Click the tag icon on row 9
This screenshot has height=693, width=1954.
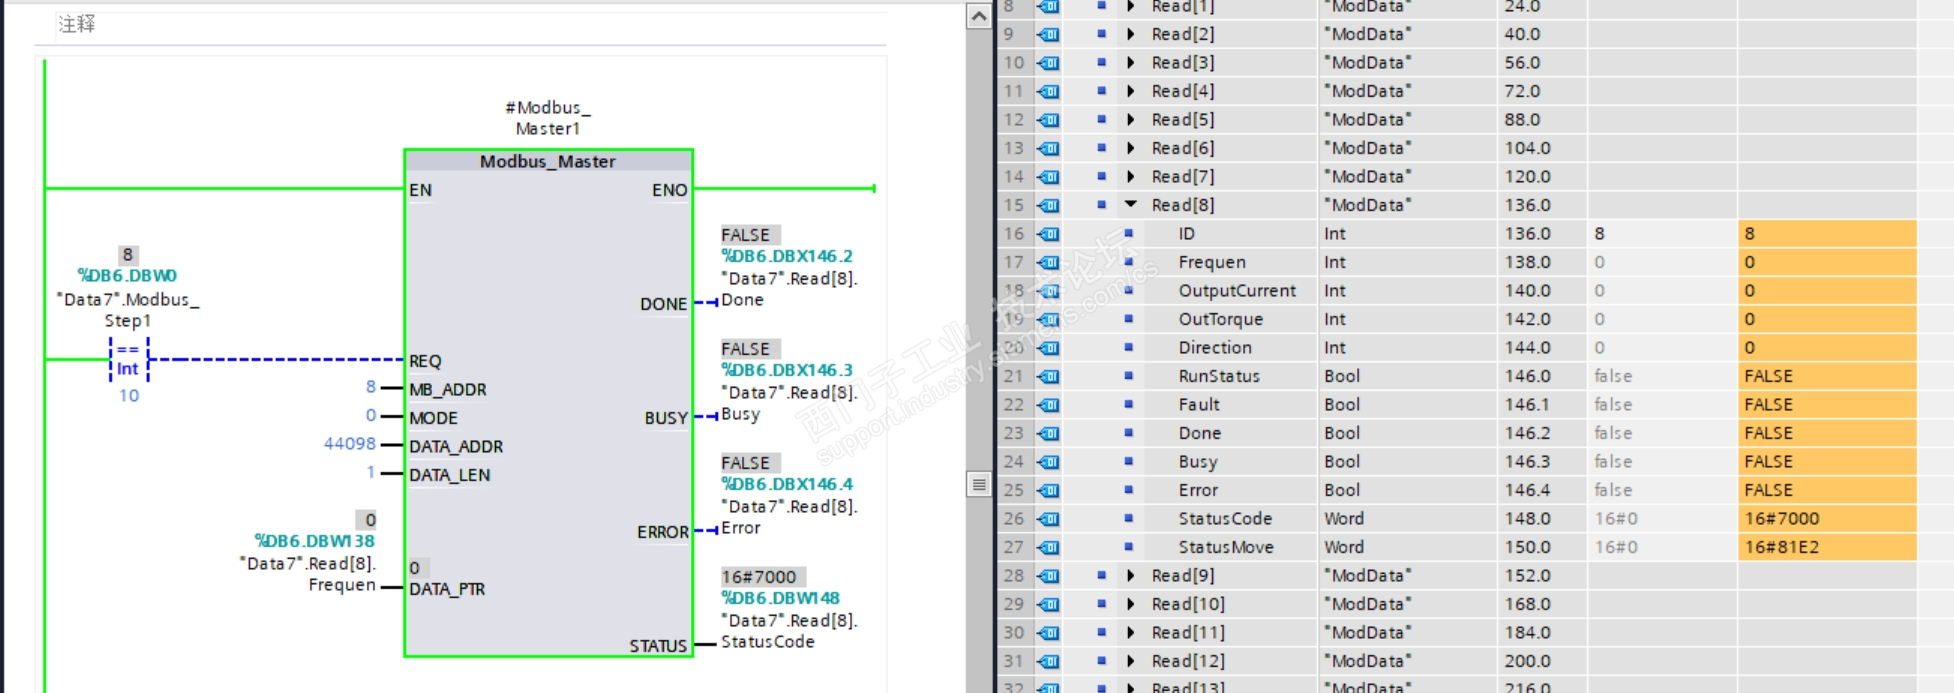(x=1048, y=34)
